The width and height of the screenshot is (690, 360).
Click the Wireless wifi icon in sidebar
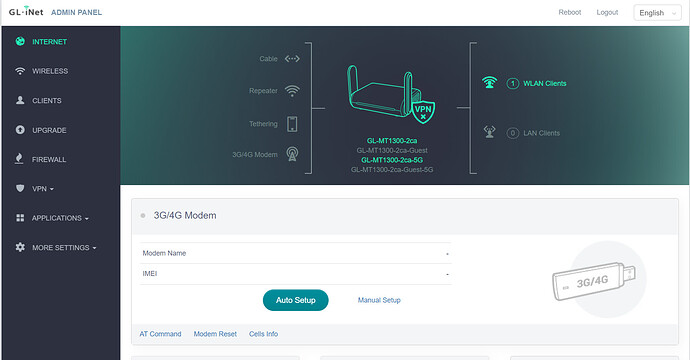pos(20,71)
